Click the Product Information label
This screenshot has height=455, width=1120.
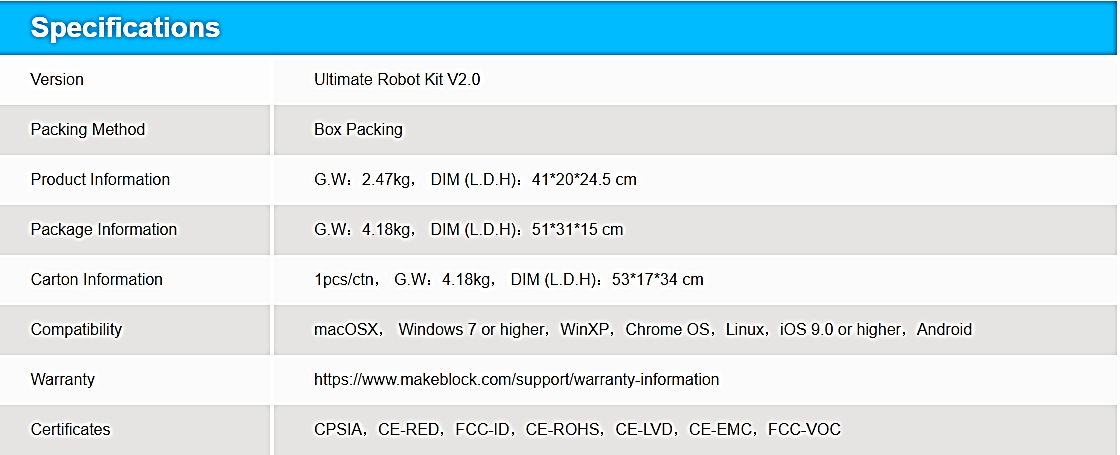[100, 179]
